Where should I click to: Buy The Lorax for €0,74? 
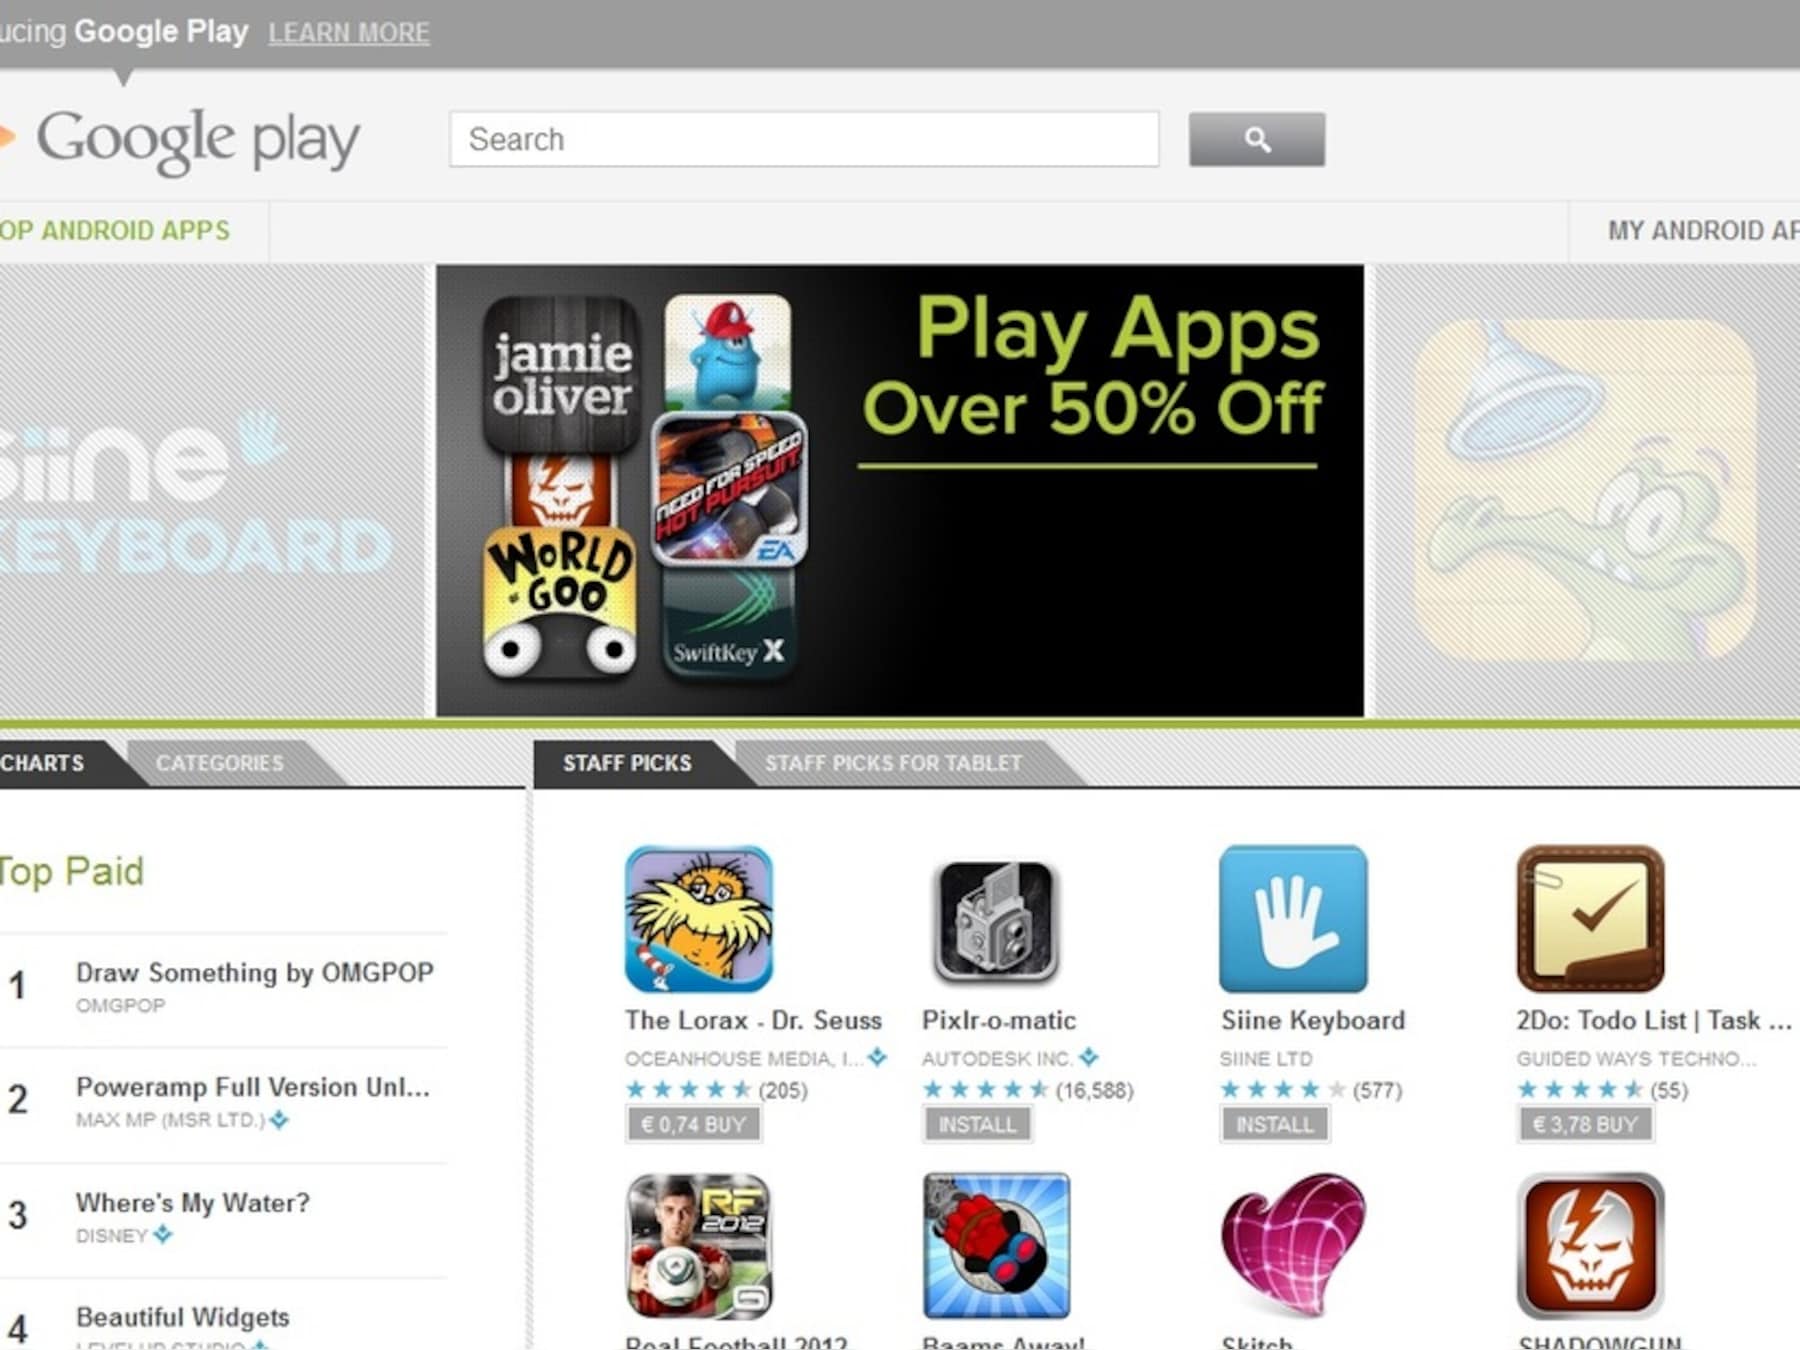(x=693, y=1124)
